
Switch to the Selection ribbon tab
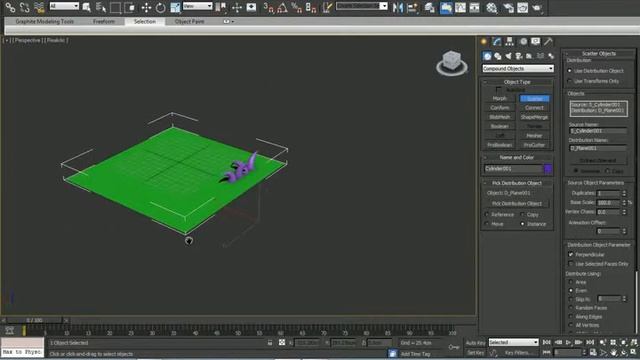144,21
